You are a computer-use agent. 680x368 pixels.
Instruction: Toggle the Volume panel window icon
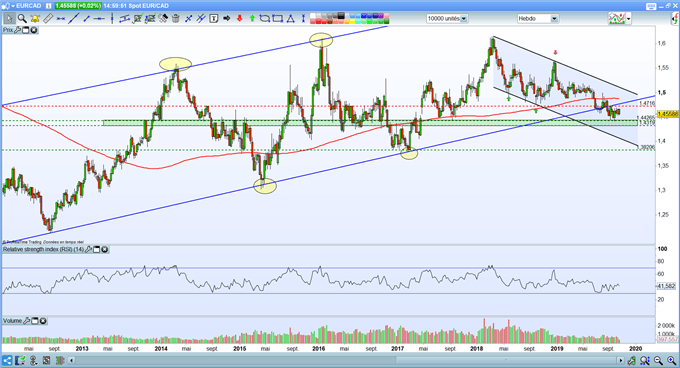pyautogui.click(x=35, y=321)
